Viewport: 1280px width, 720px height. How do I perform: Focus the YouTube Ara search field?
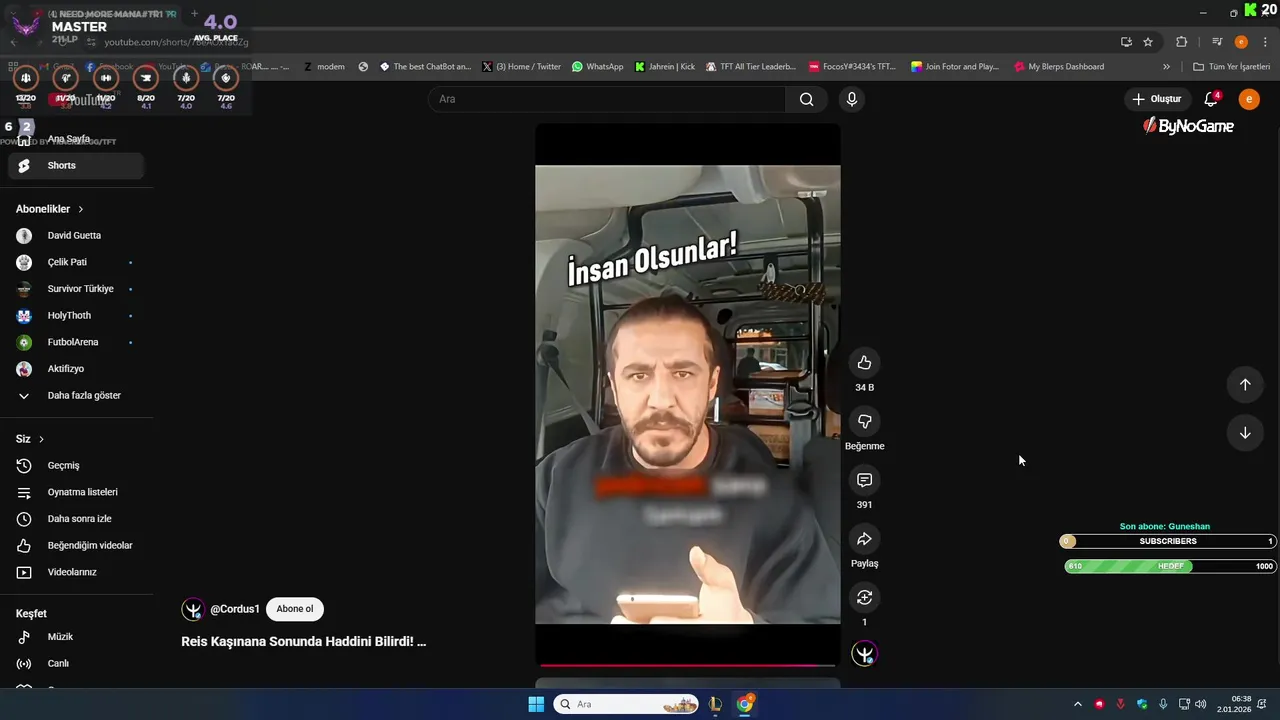[606, 99]
